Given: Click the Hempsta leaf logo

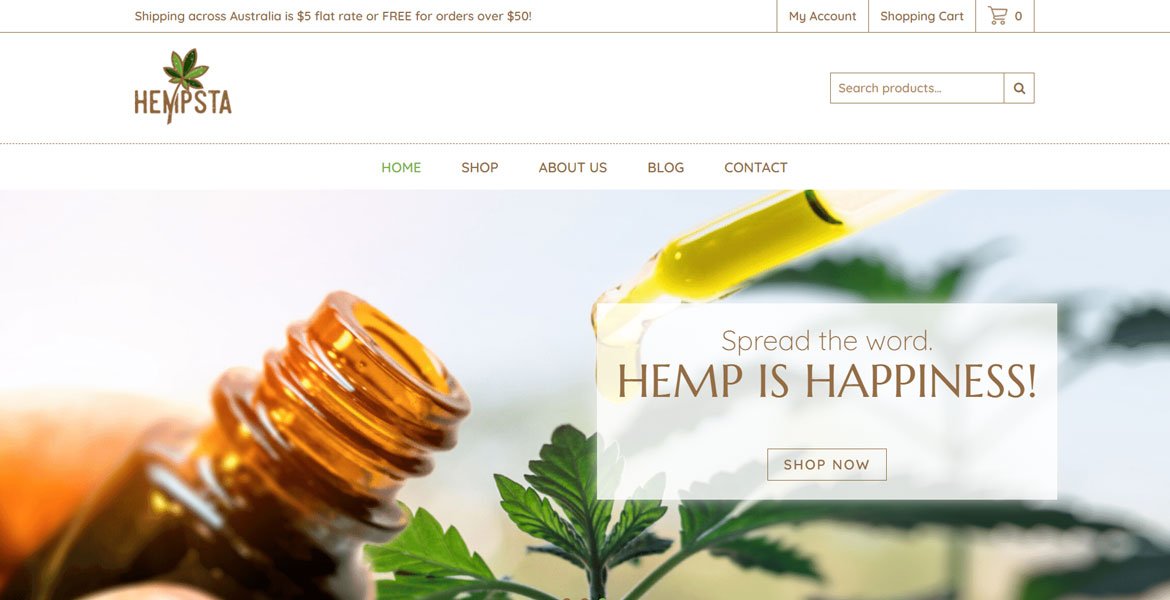Looking at the screenshot, I should click(186, 69).
